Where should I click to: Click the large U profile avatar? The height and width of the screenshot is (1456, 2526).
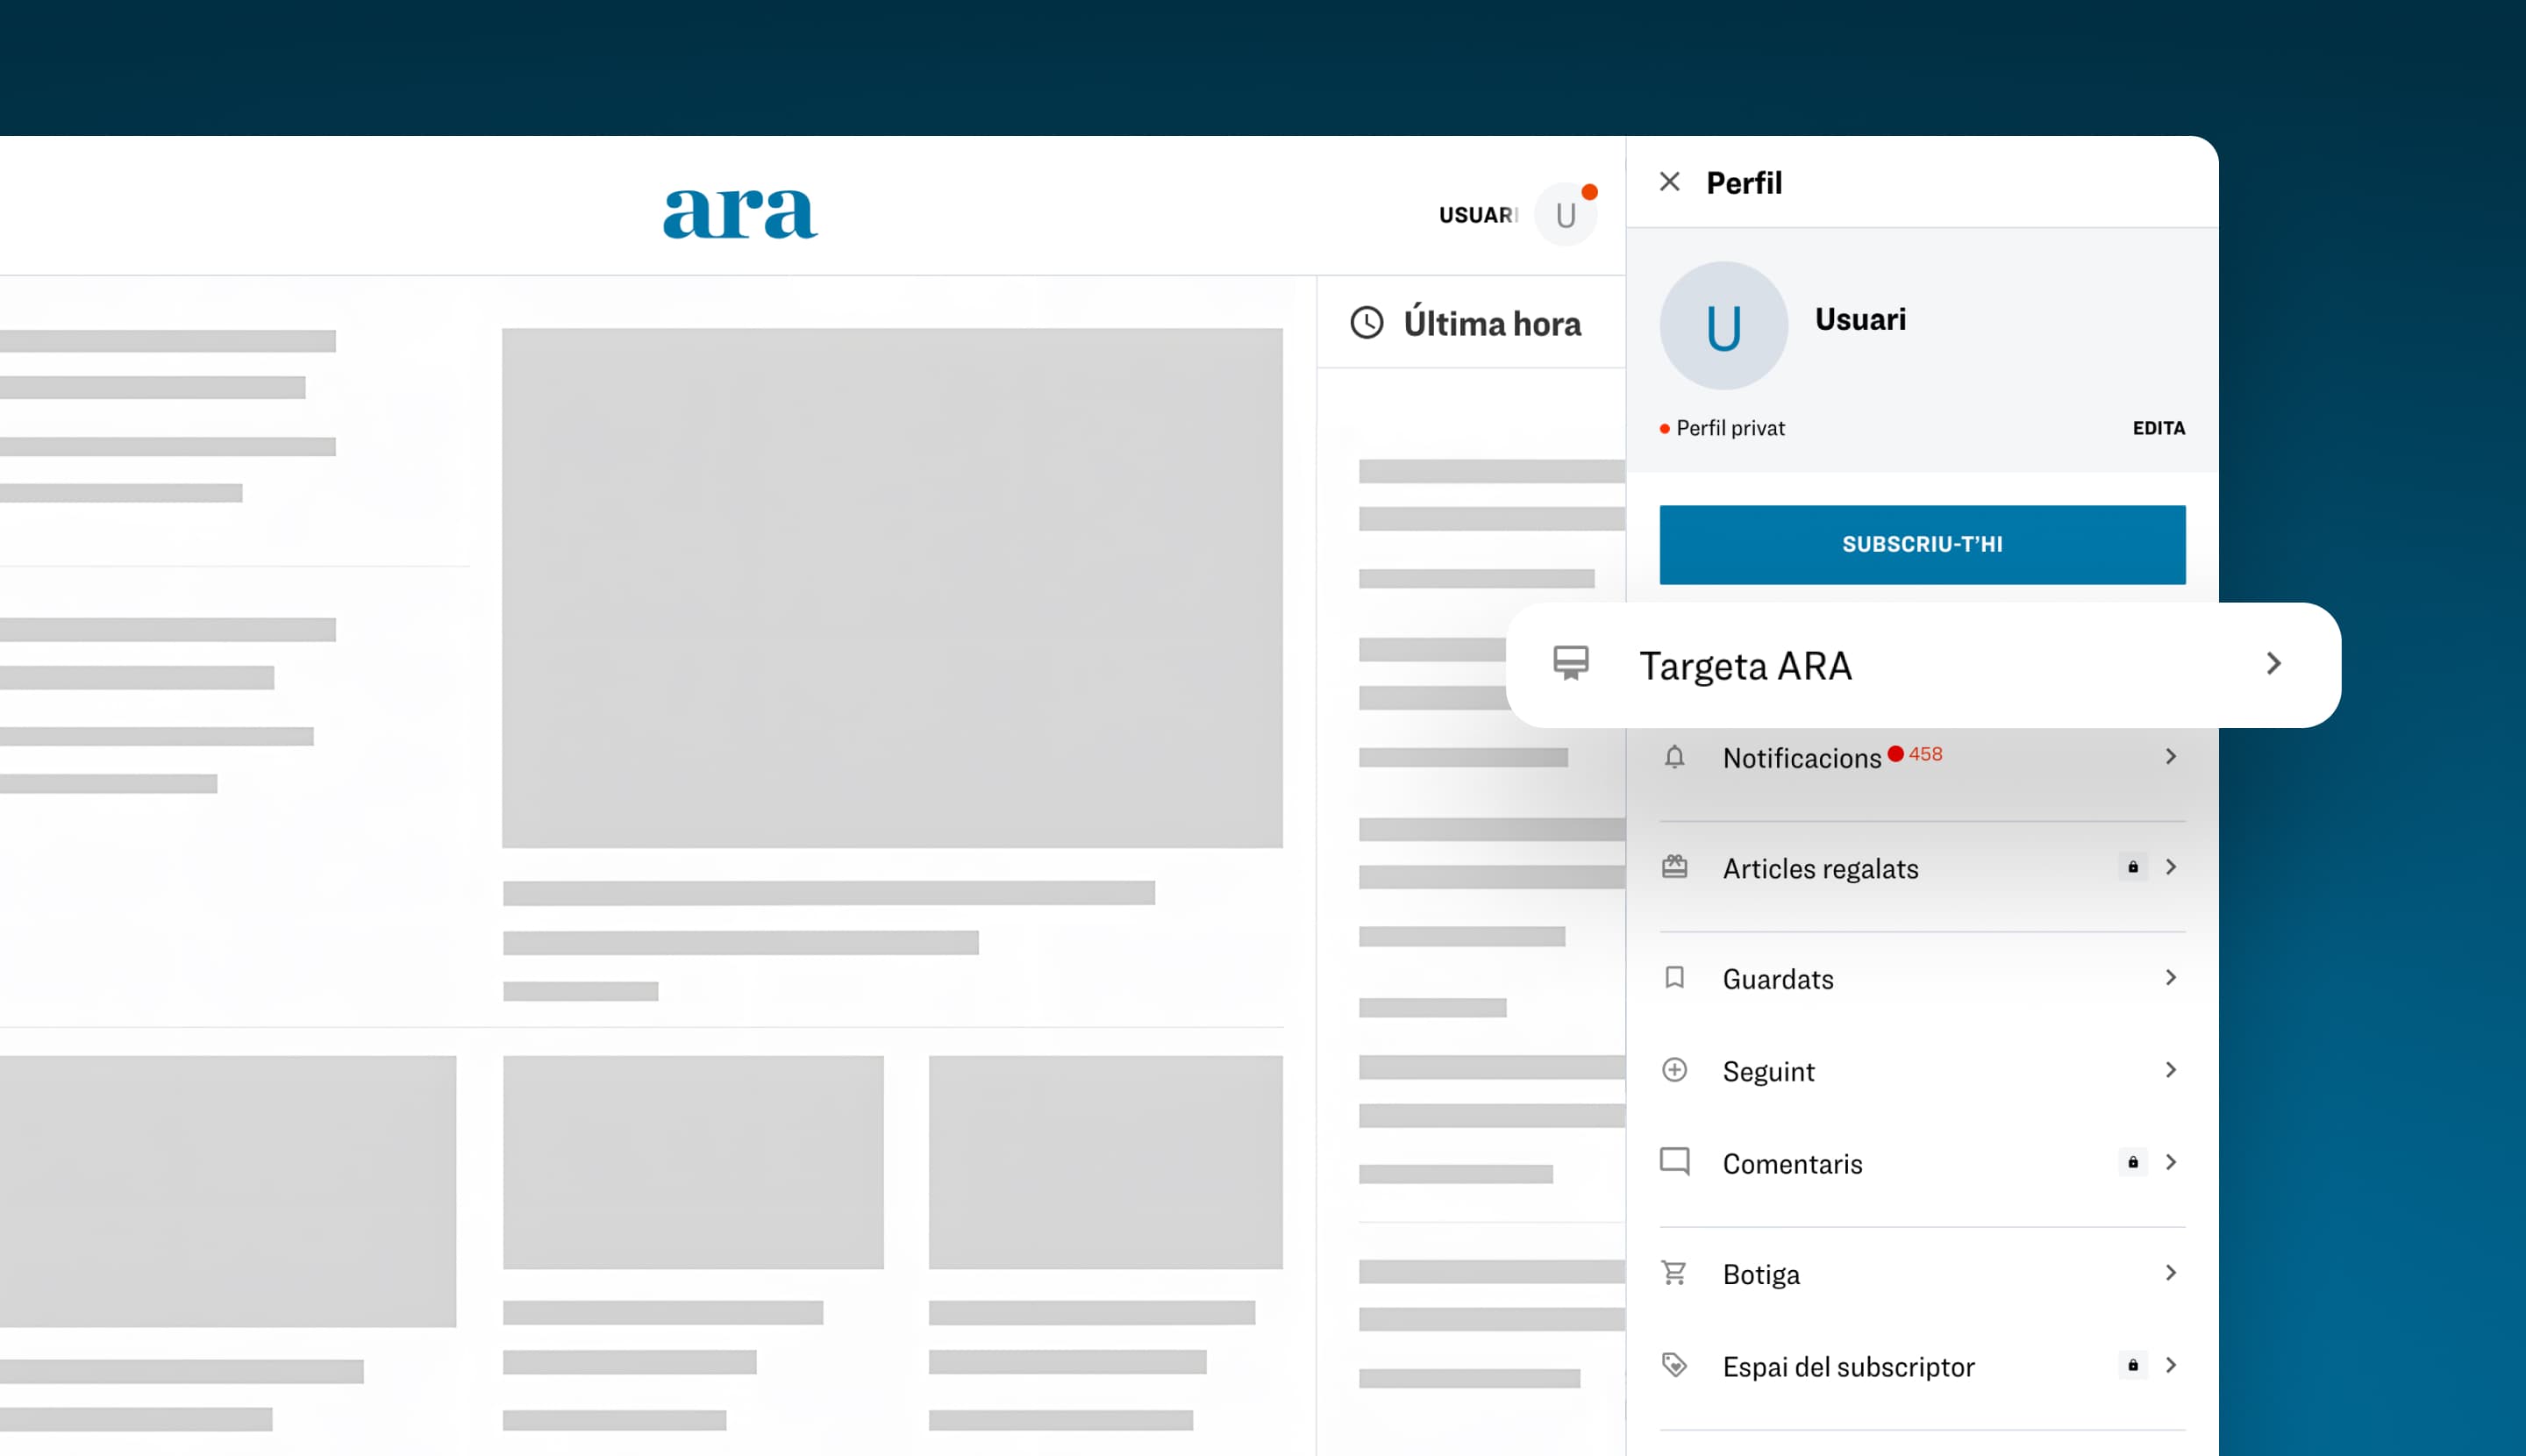coord(1723,326)
